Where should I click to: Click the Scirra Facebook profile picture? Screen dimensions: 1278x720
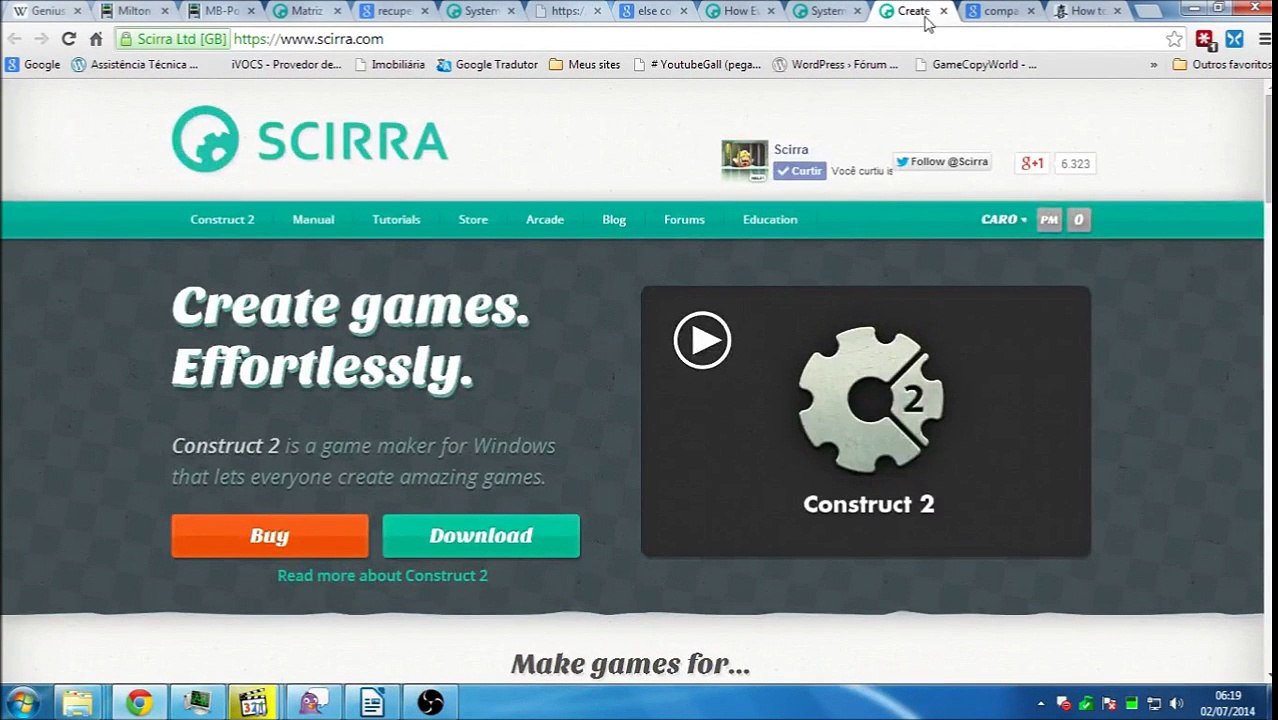744,160
